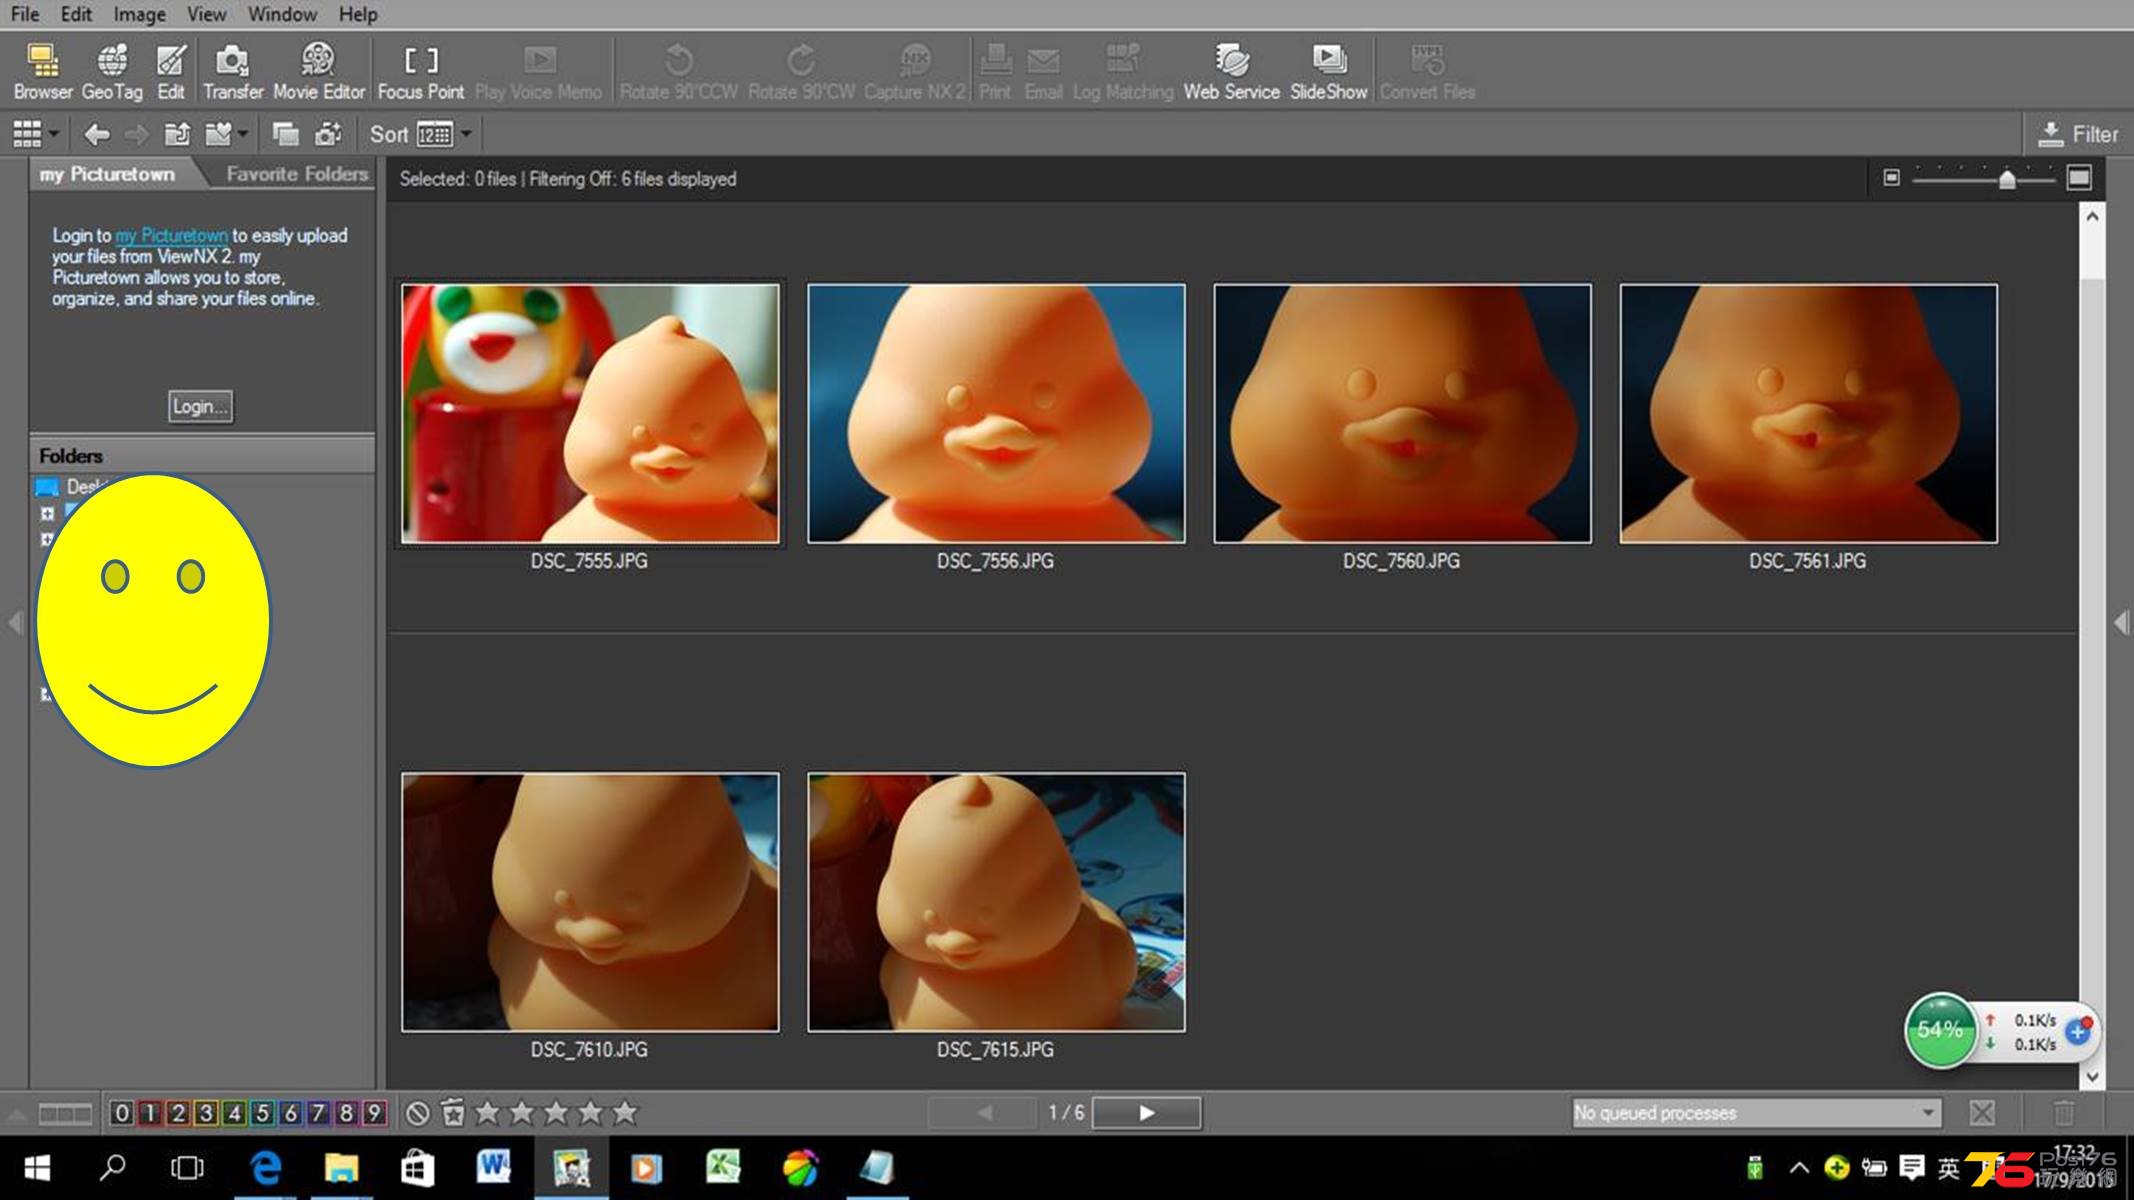Toggle orange label 2
The image size is (2134, 1200).
[178, 1113]
